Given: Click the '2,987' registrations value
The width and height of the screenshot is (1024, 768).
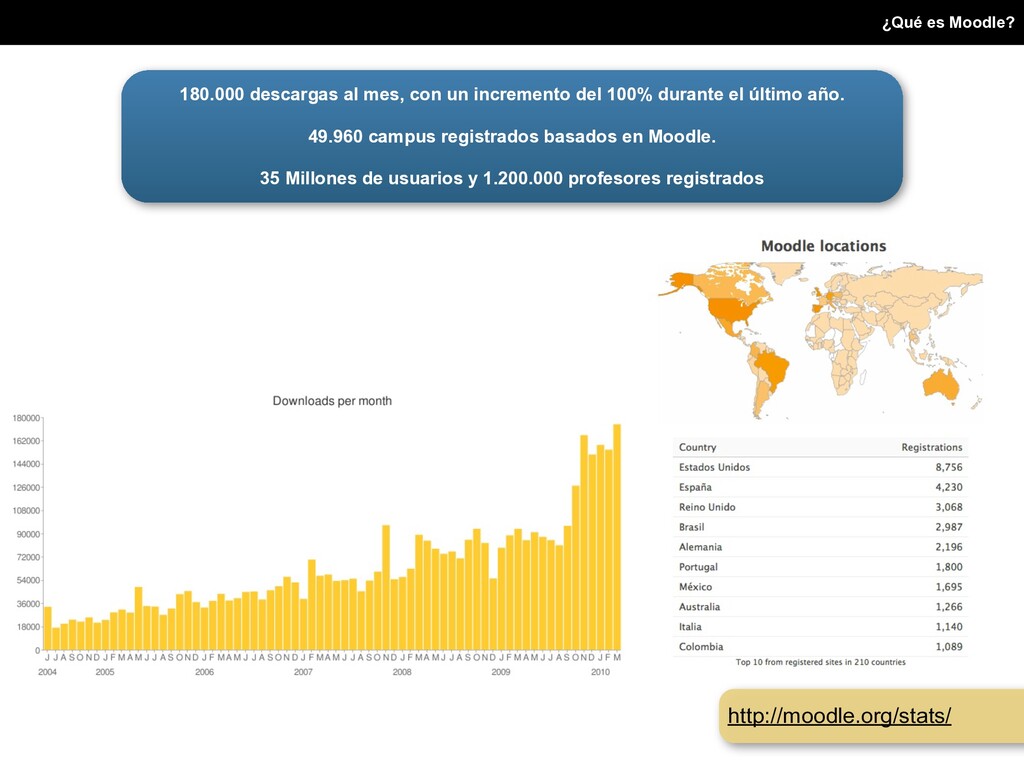Looking at the screenshot, I should click(x=949, y=527).
